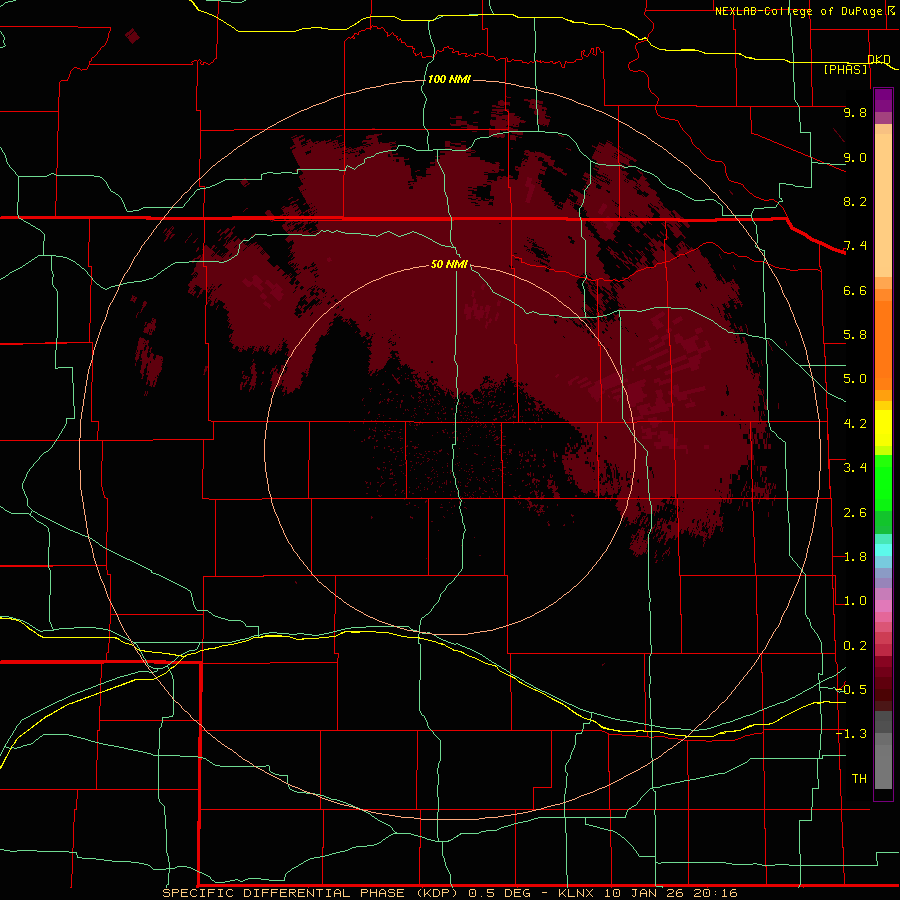Image resolution: width=900 pixels, height=900 pixels.
Task: Select the 7.4 value on color scale
Action: tap(855, 246)
